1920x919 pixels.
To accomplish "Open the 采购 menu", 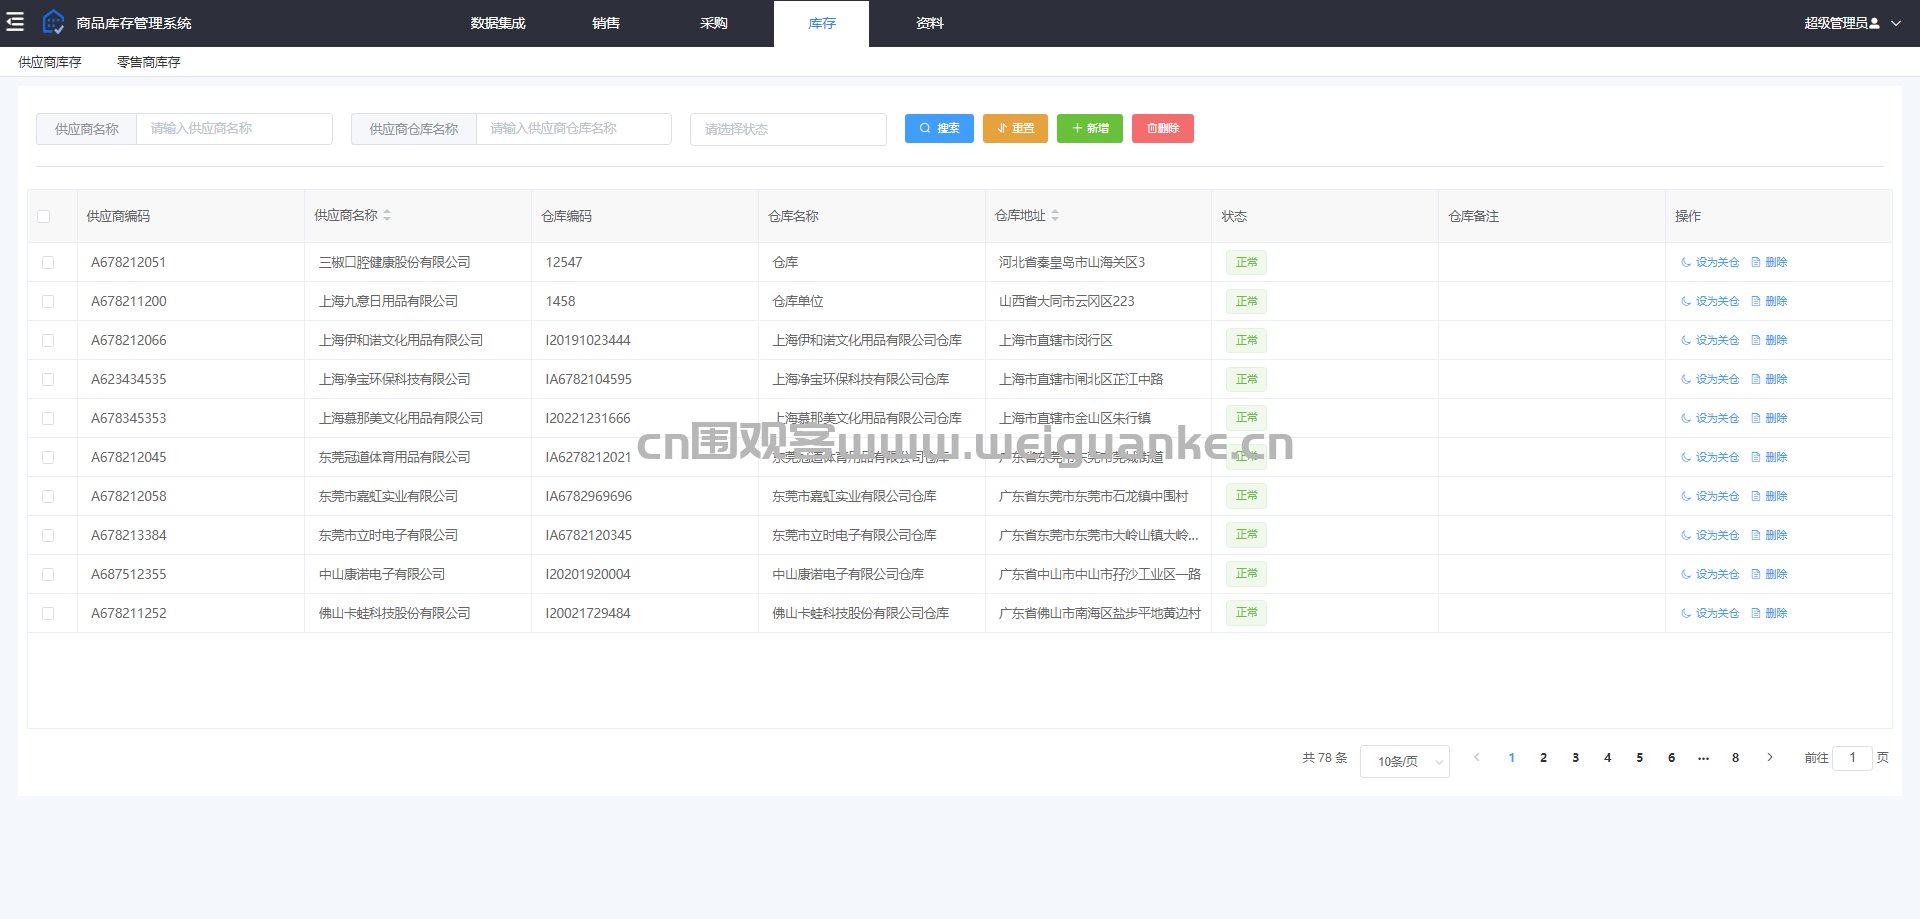I will click(x=714, y=23).
